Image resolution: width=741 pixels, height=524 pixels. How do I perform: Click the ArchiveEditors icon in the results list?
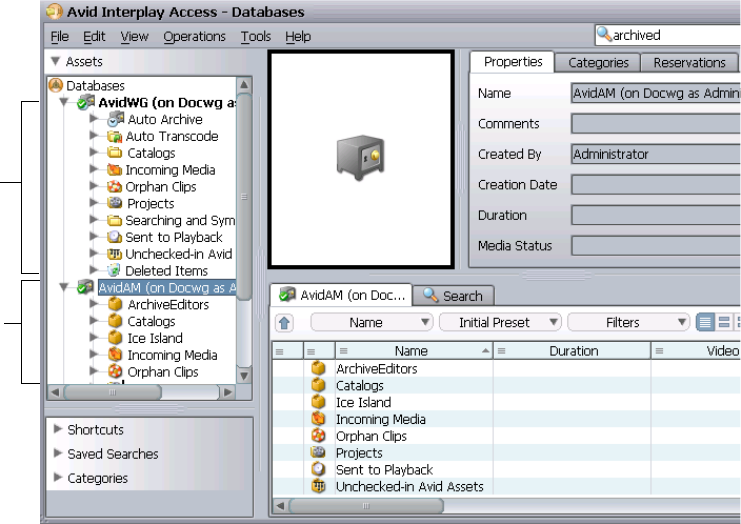coord(318,368)
